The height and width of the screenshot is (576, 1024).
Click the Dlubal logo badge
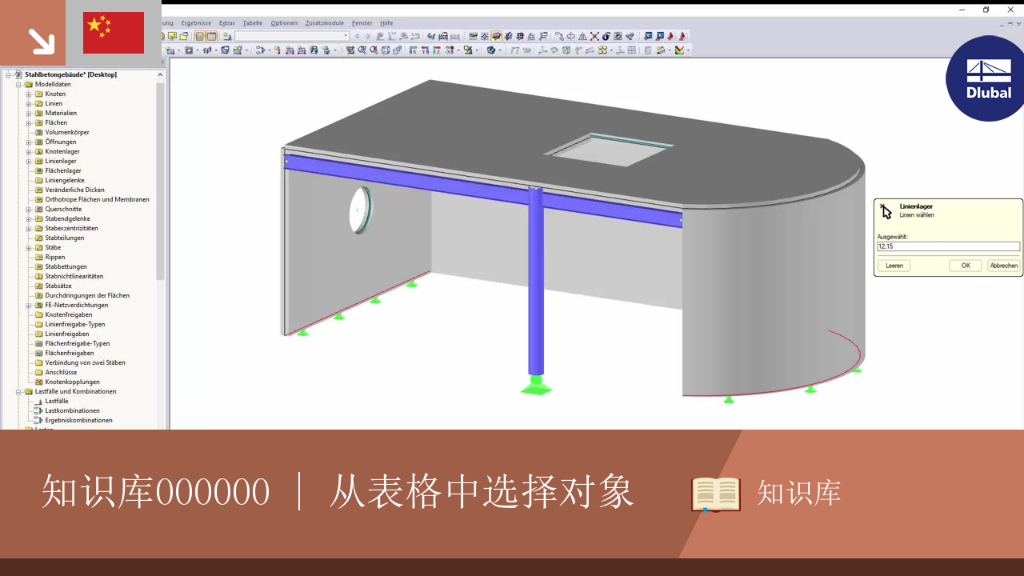[986, 78]
